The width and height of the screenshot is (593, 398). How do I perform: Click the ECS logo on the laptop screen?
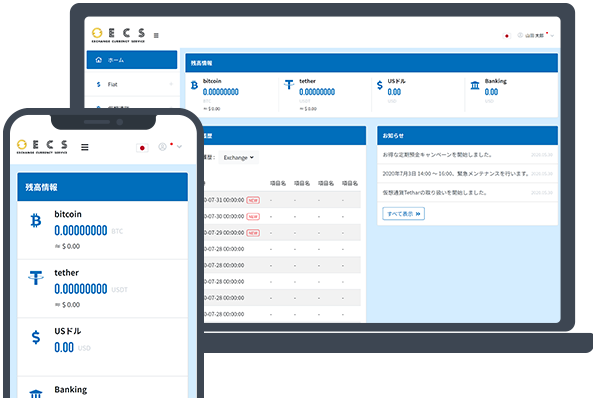coord(118,35)
